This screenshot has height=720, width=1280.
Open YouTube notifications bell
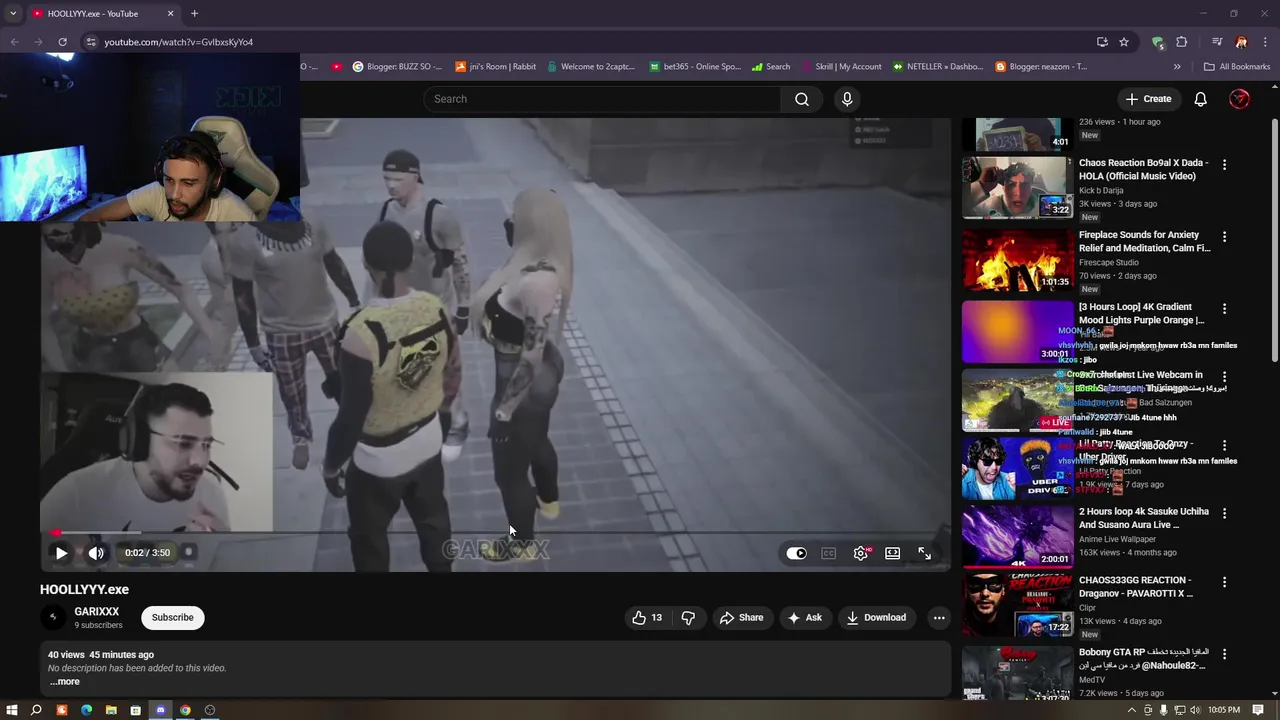click(x=1201, y=99)
